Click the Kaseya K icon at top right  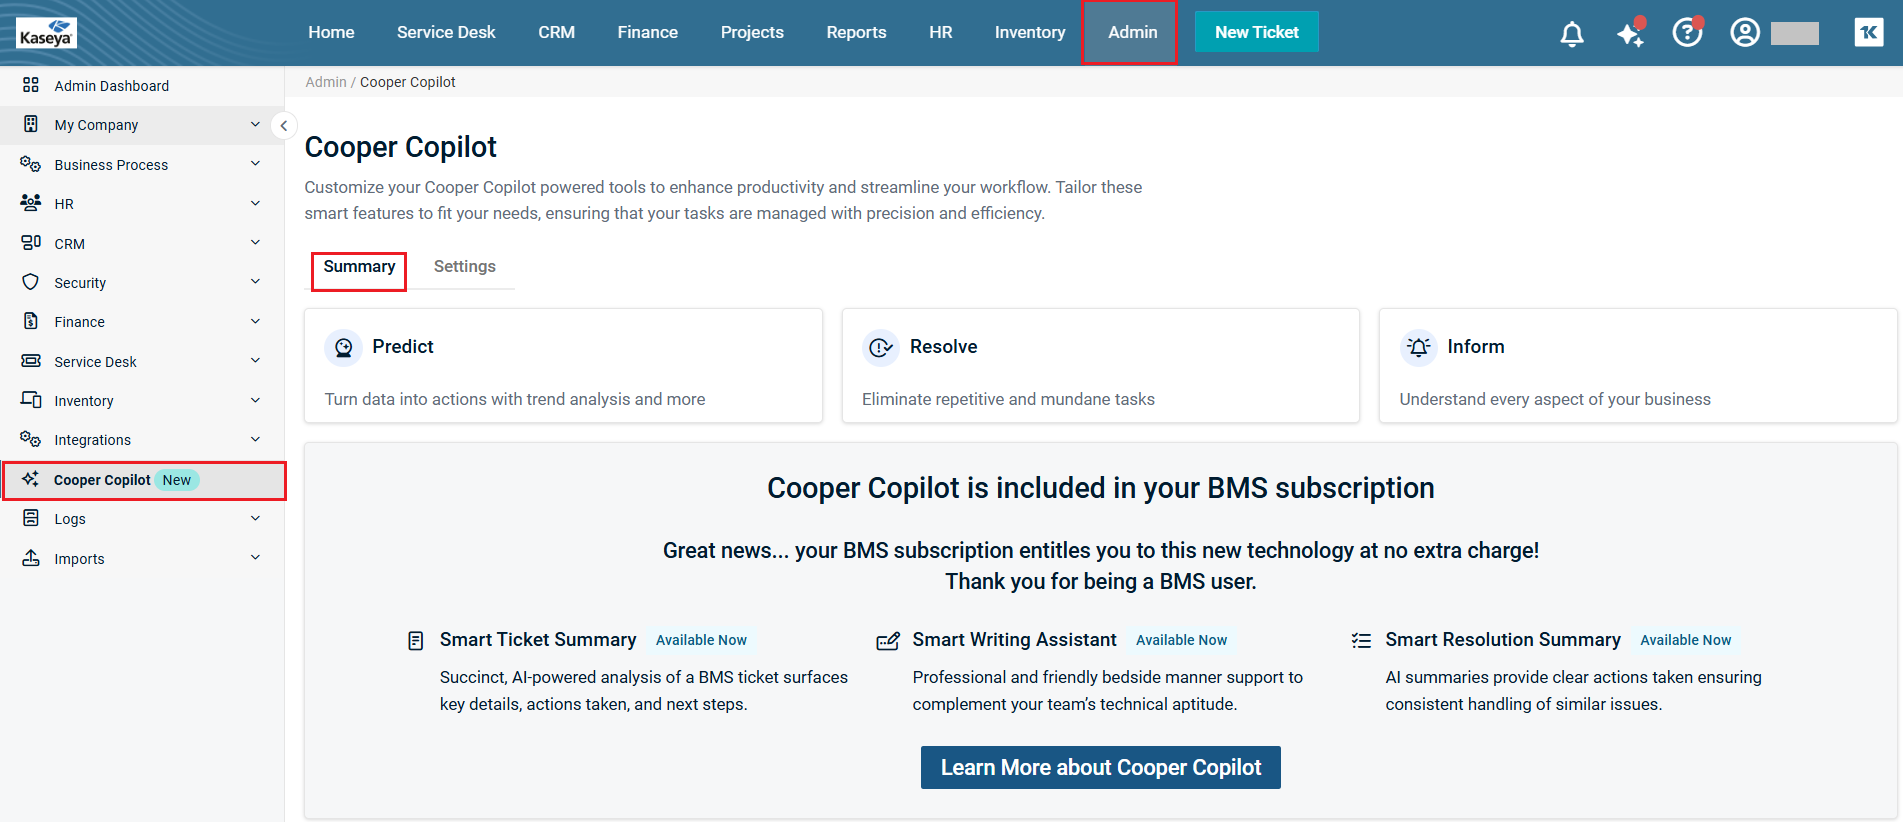coord(1868,33)
